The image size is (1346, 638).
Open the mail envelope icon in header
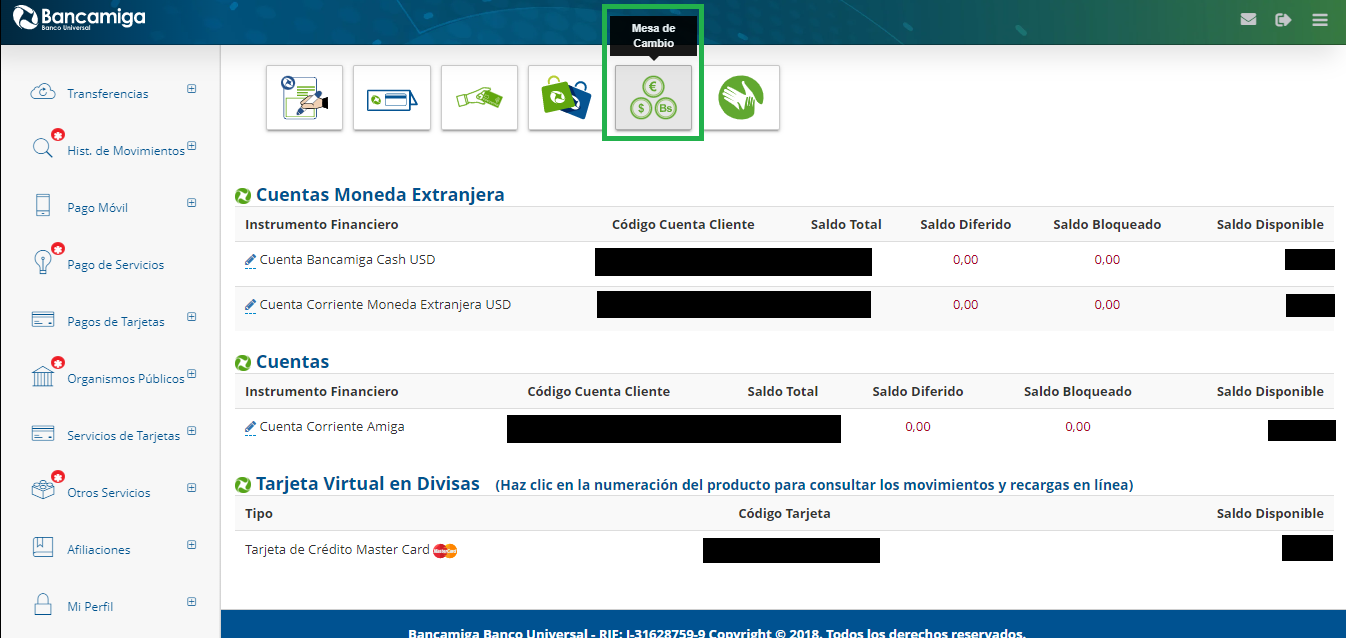pyautogui.click(x=1248, y=19)
